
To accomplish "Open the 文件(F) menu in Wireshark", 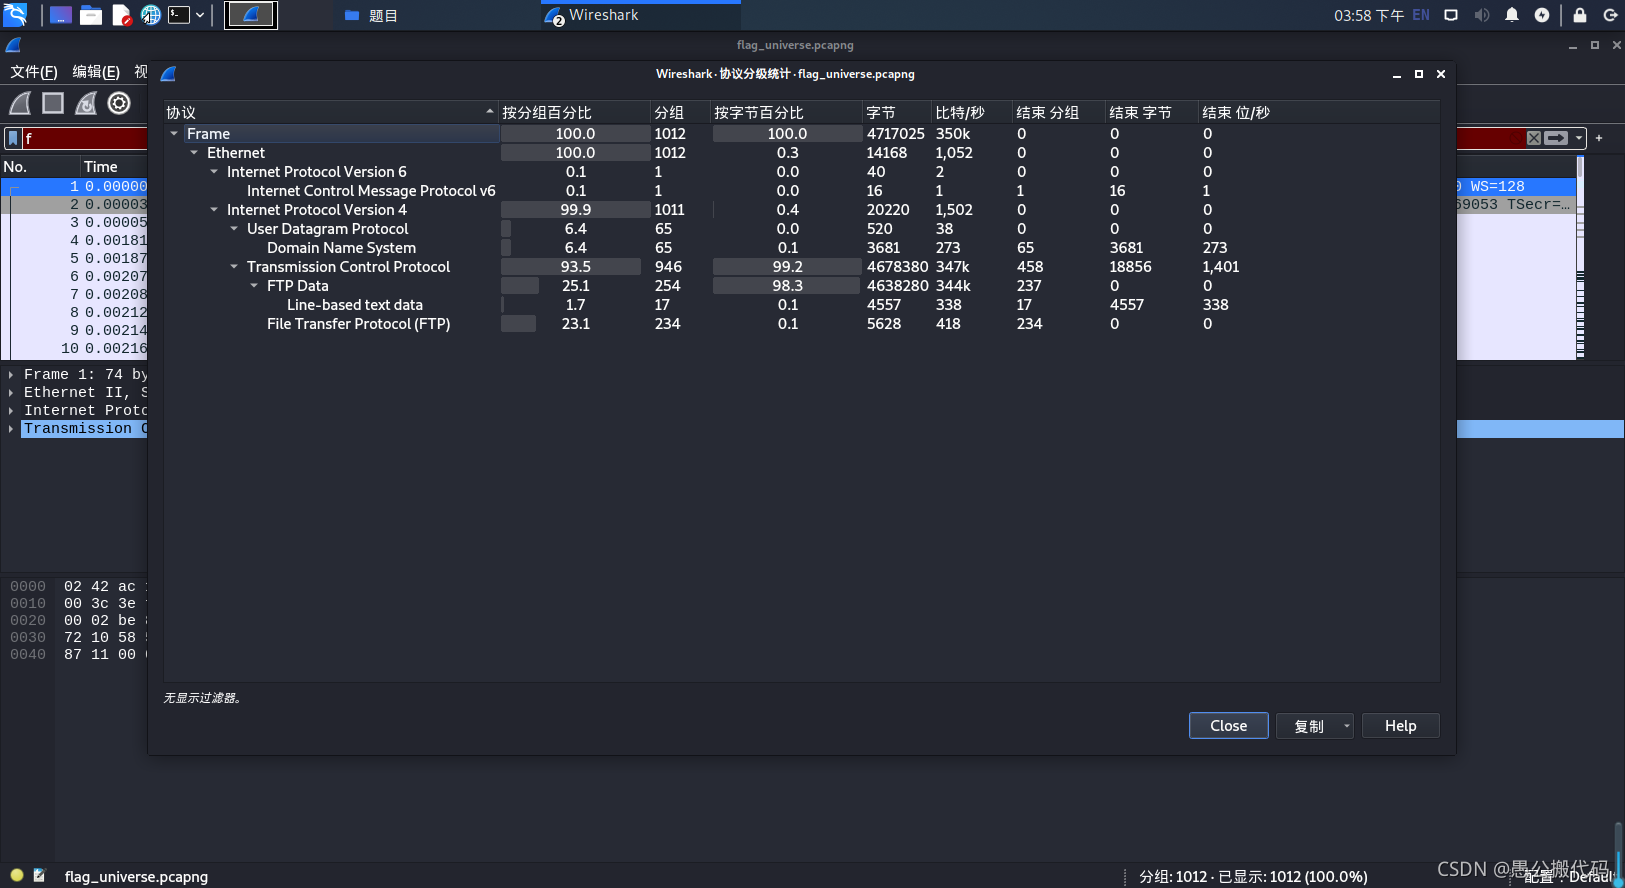I will coord(34,72).
